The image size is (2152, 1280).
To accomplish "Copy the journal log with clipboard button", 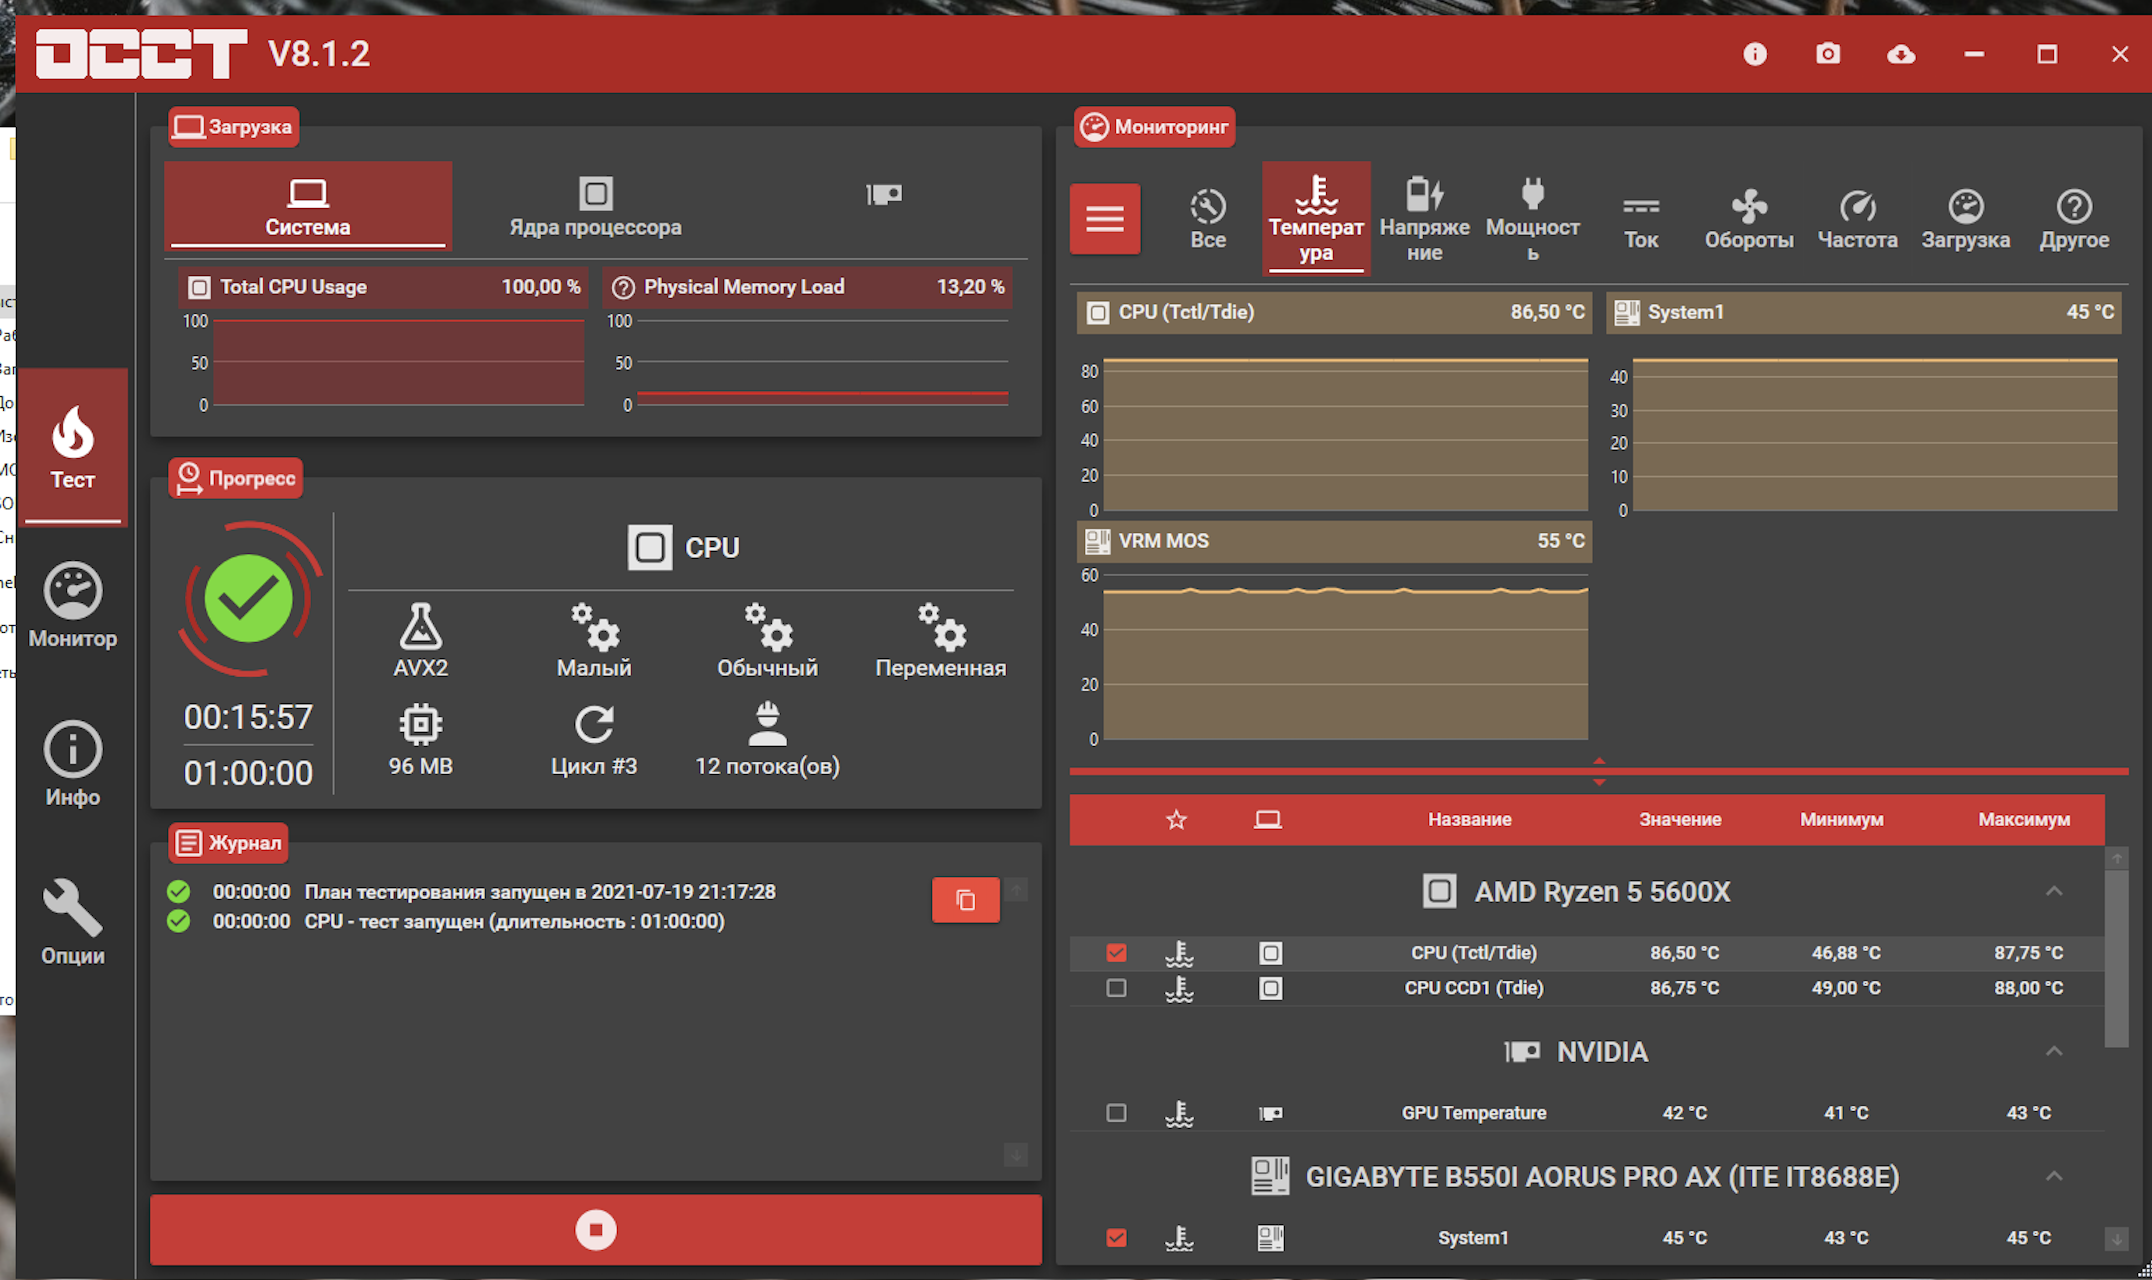I will point(965,900).
